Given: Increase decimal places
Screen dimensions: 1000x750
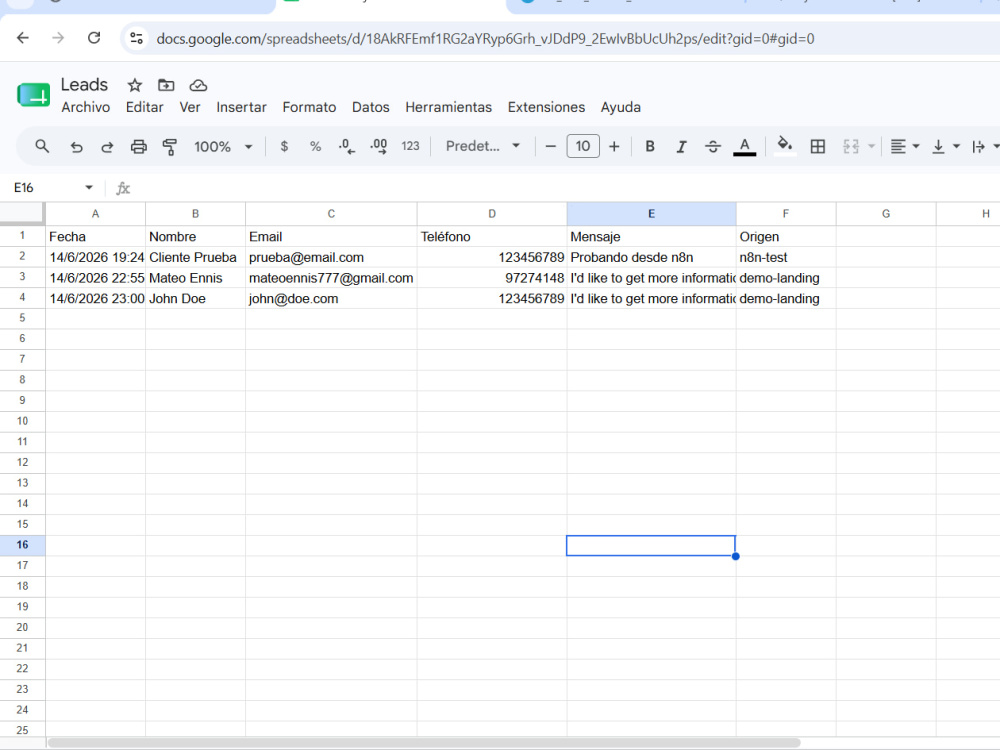Looking at the screenshot, I should pyautogui.click(x=379, y=147).
